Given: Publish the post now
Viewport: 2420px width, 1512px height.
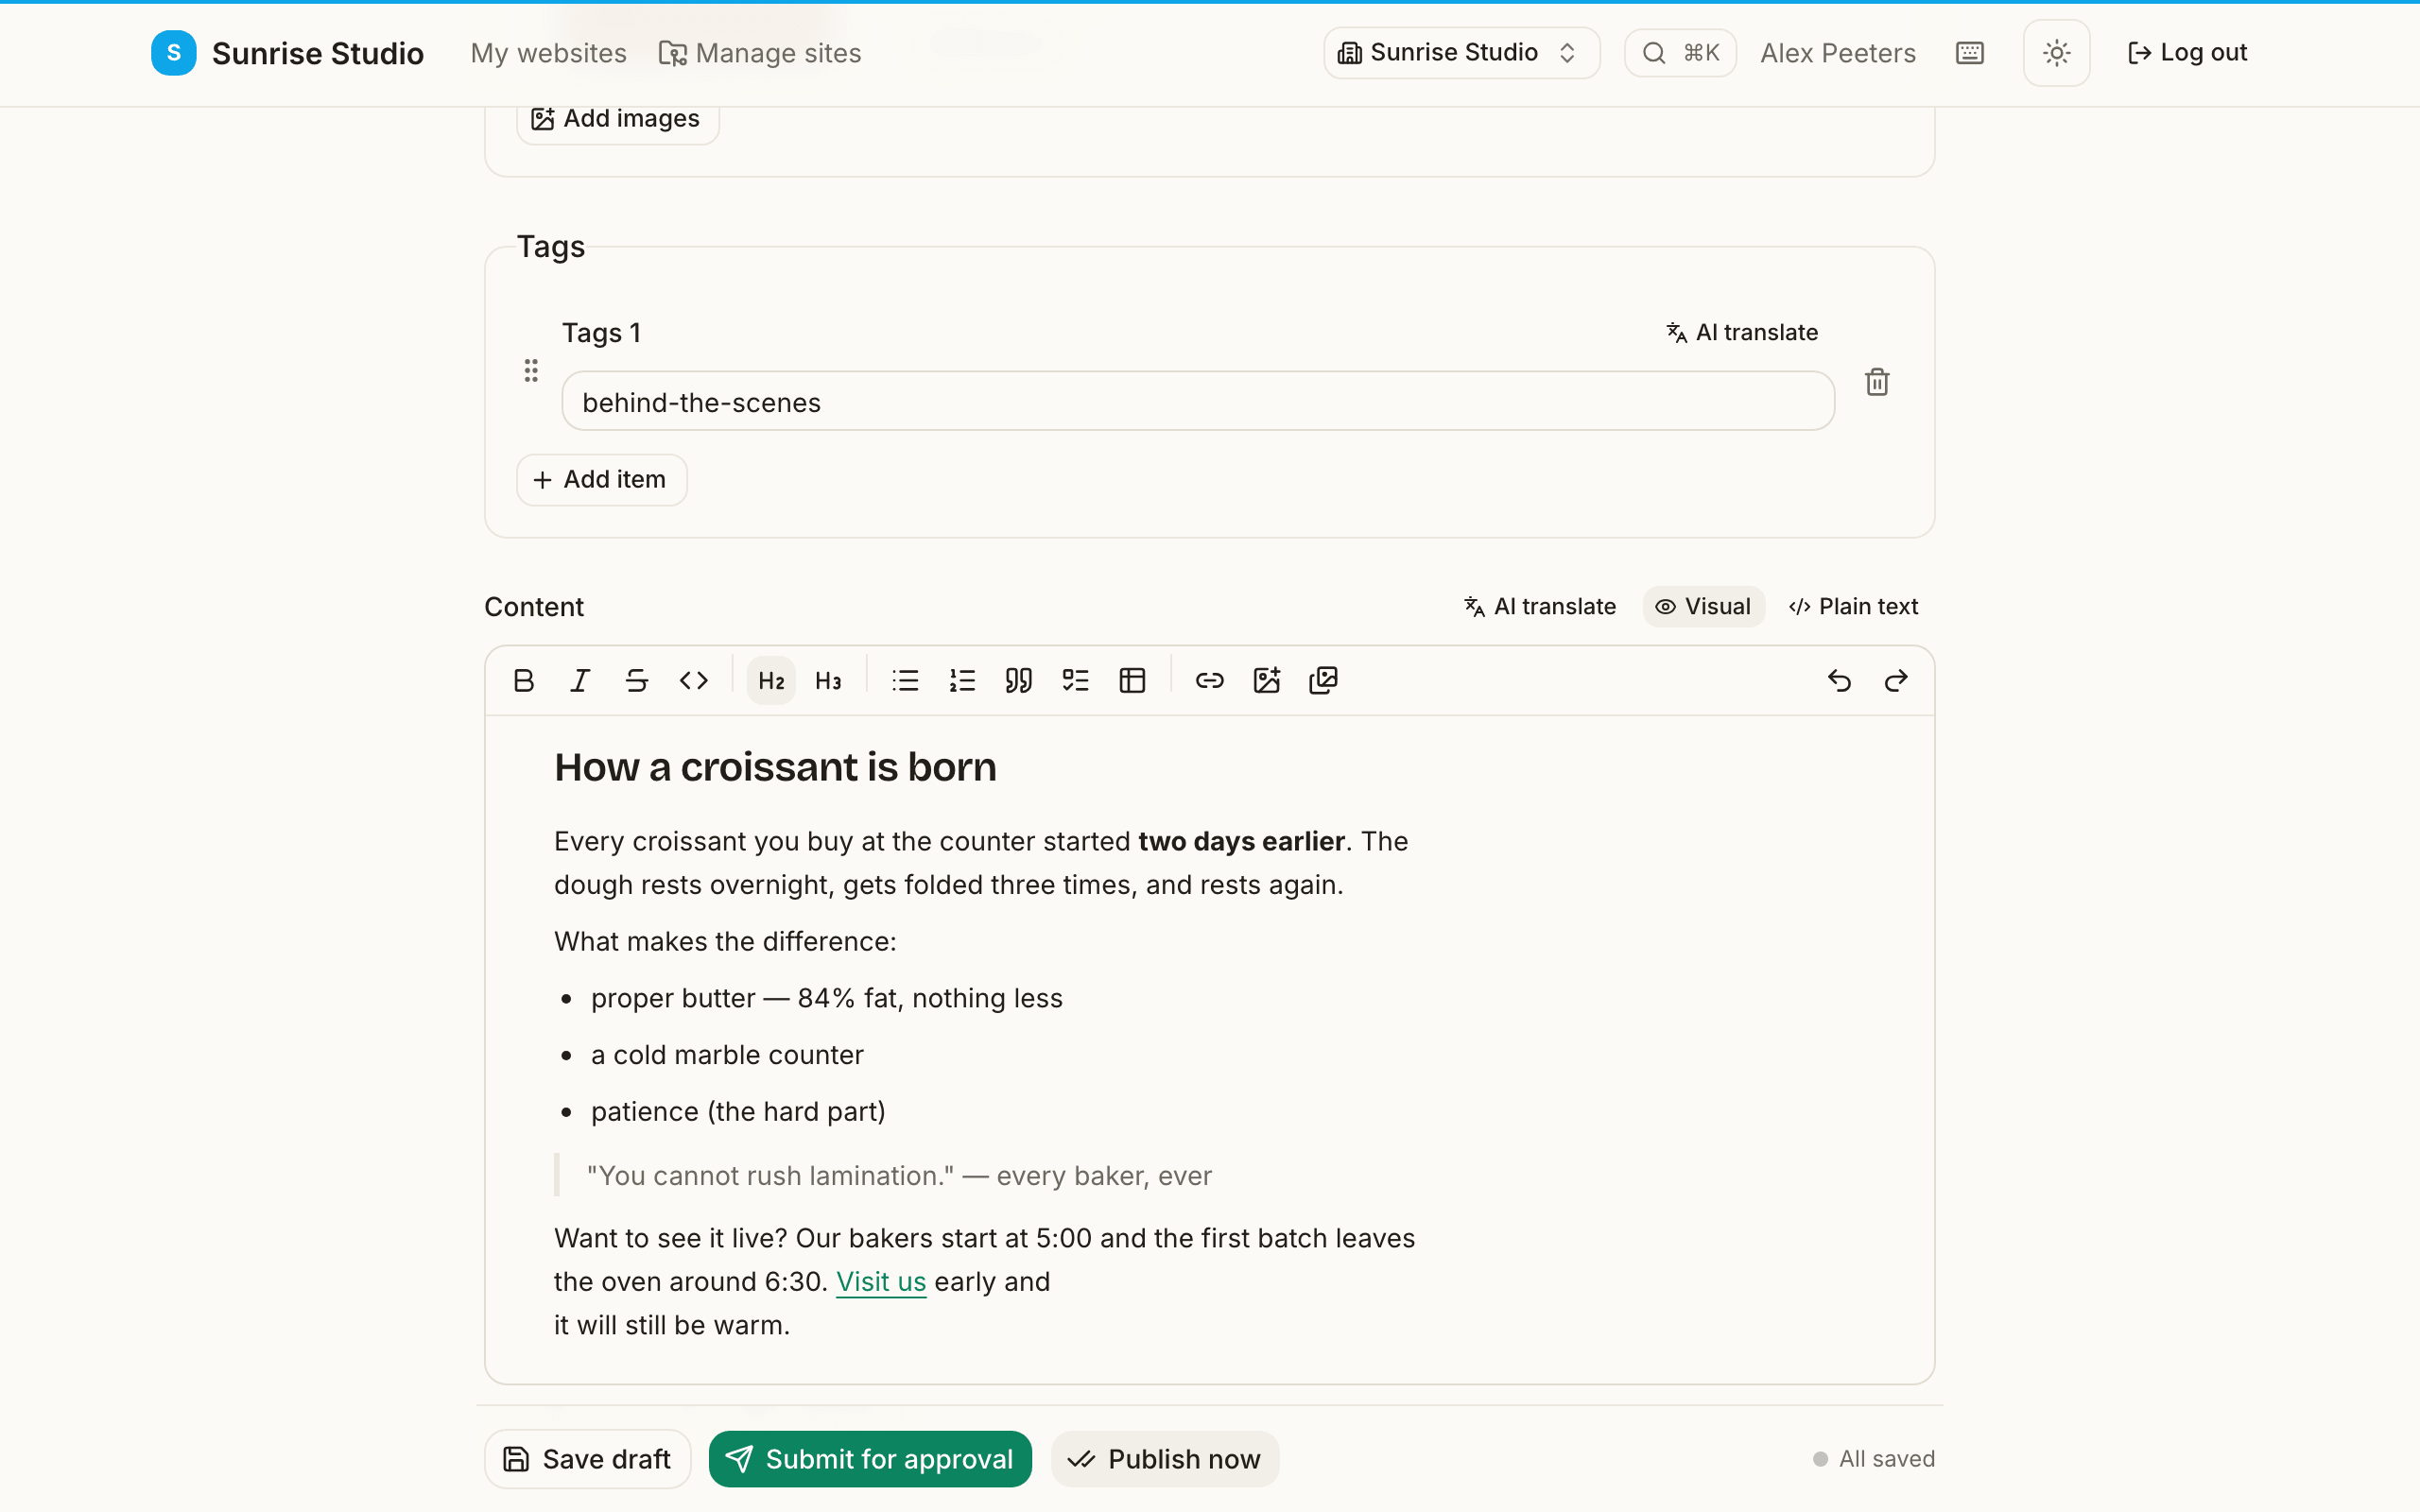Looking at the screenshot, I should click(x=1165, y=1459).
